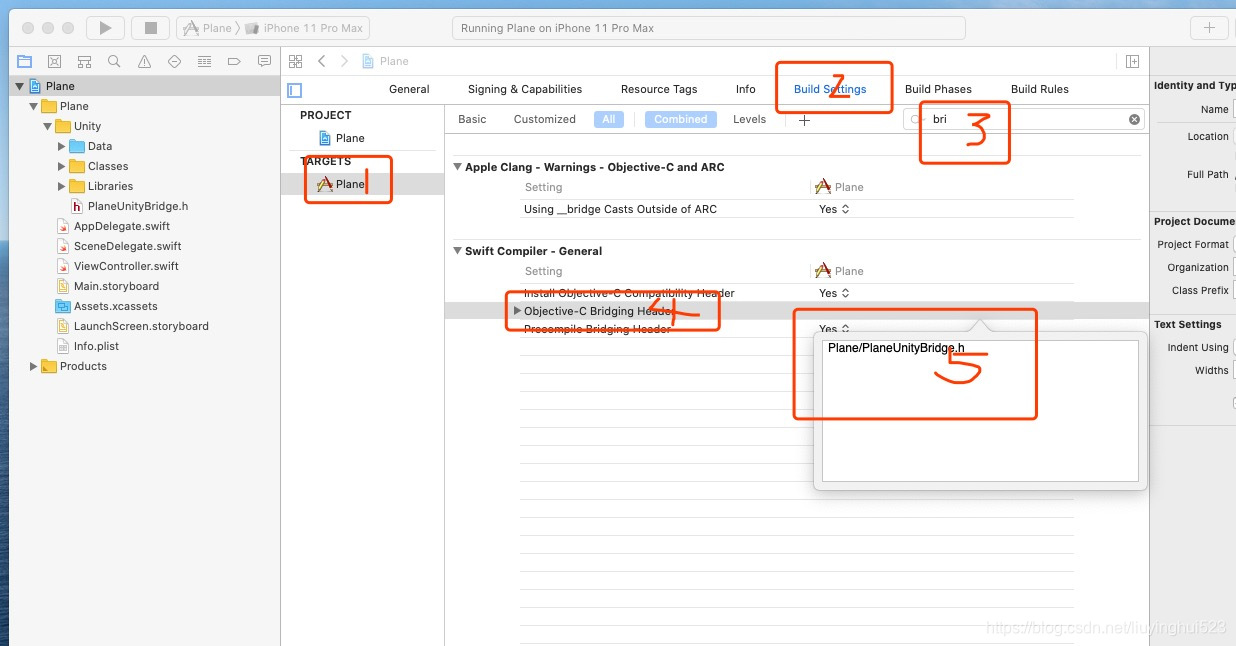
Task: Click the Run (play) button
Action: point(105,28)
